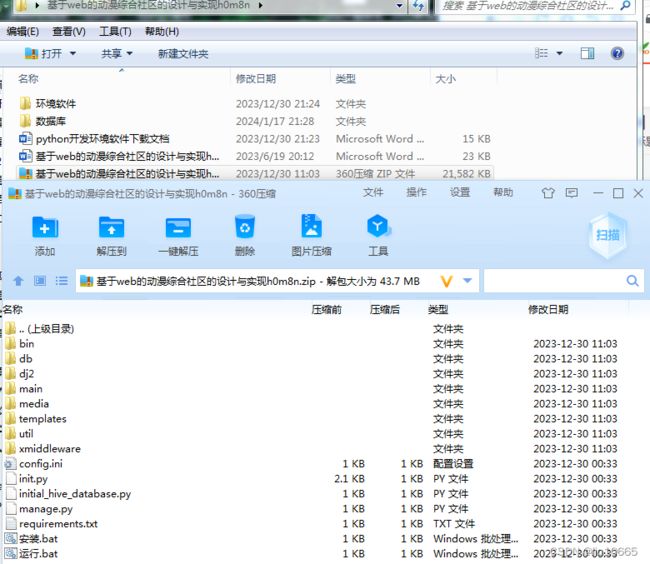
Task: Open the 帮助 menu in 360压缩
Action: [x=503, y=193]
